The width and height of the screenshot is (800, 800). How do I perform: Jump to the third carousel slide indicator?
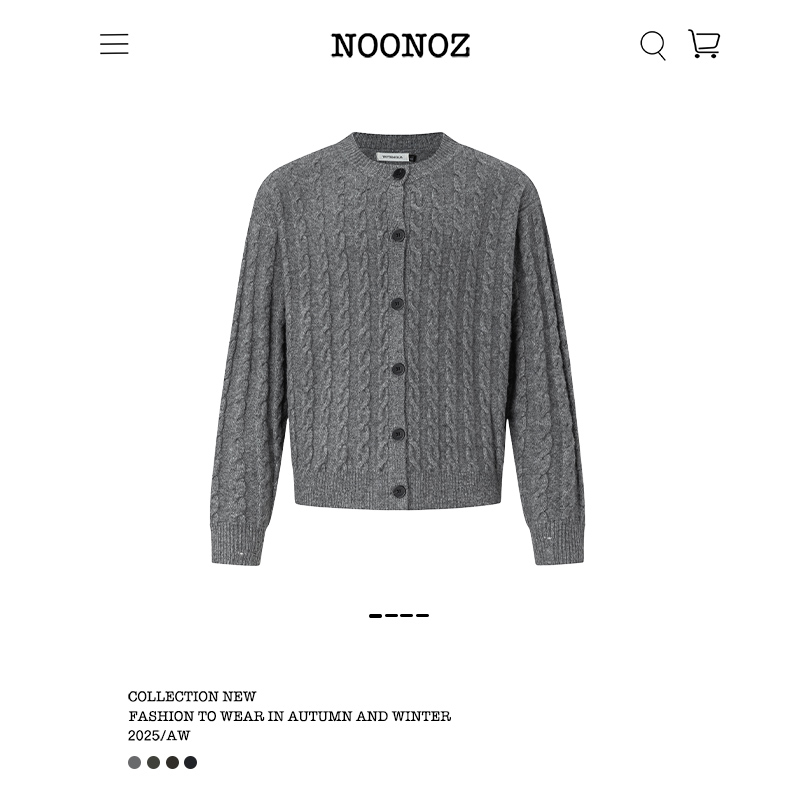coord(407,616)
